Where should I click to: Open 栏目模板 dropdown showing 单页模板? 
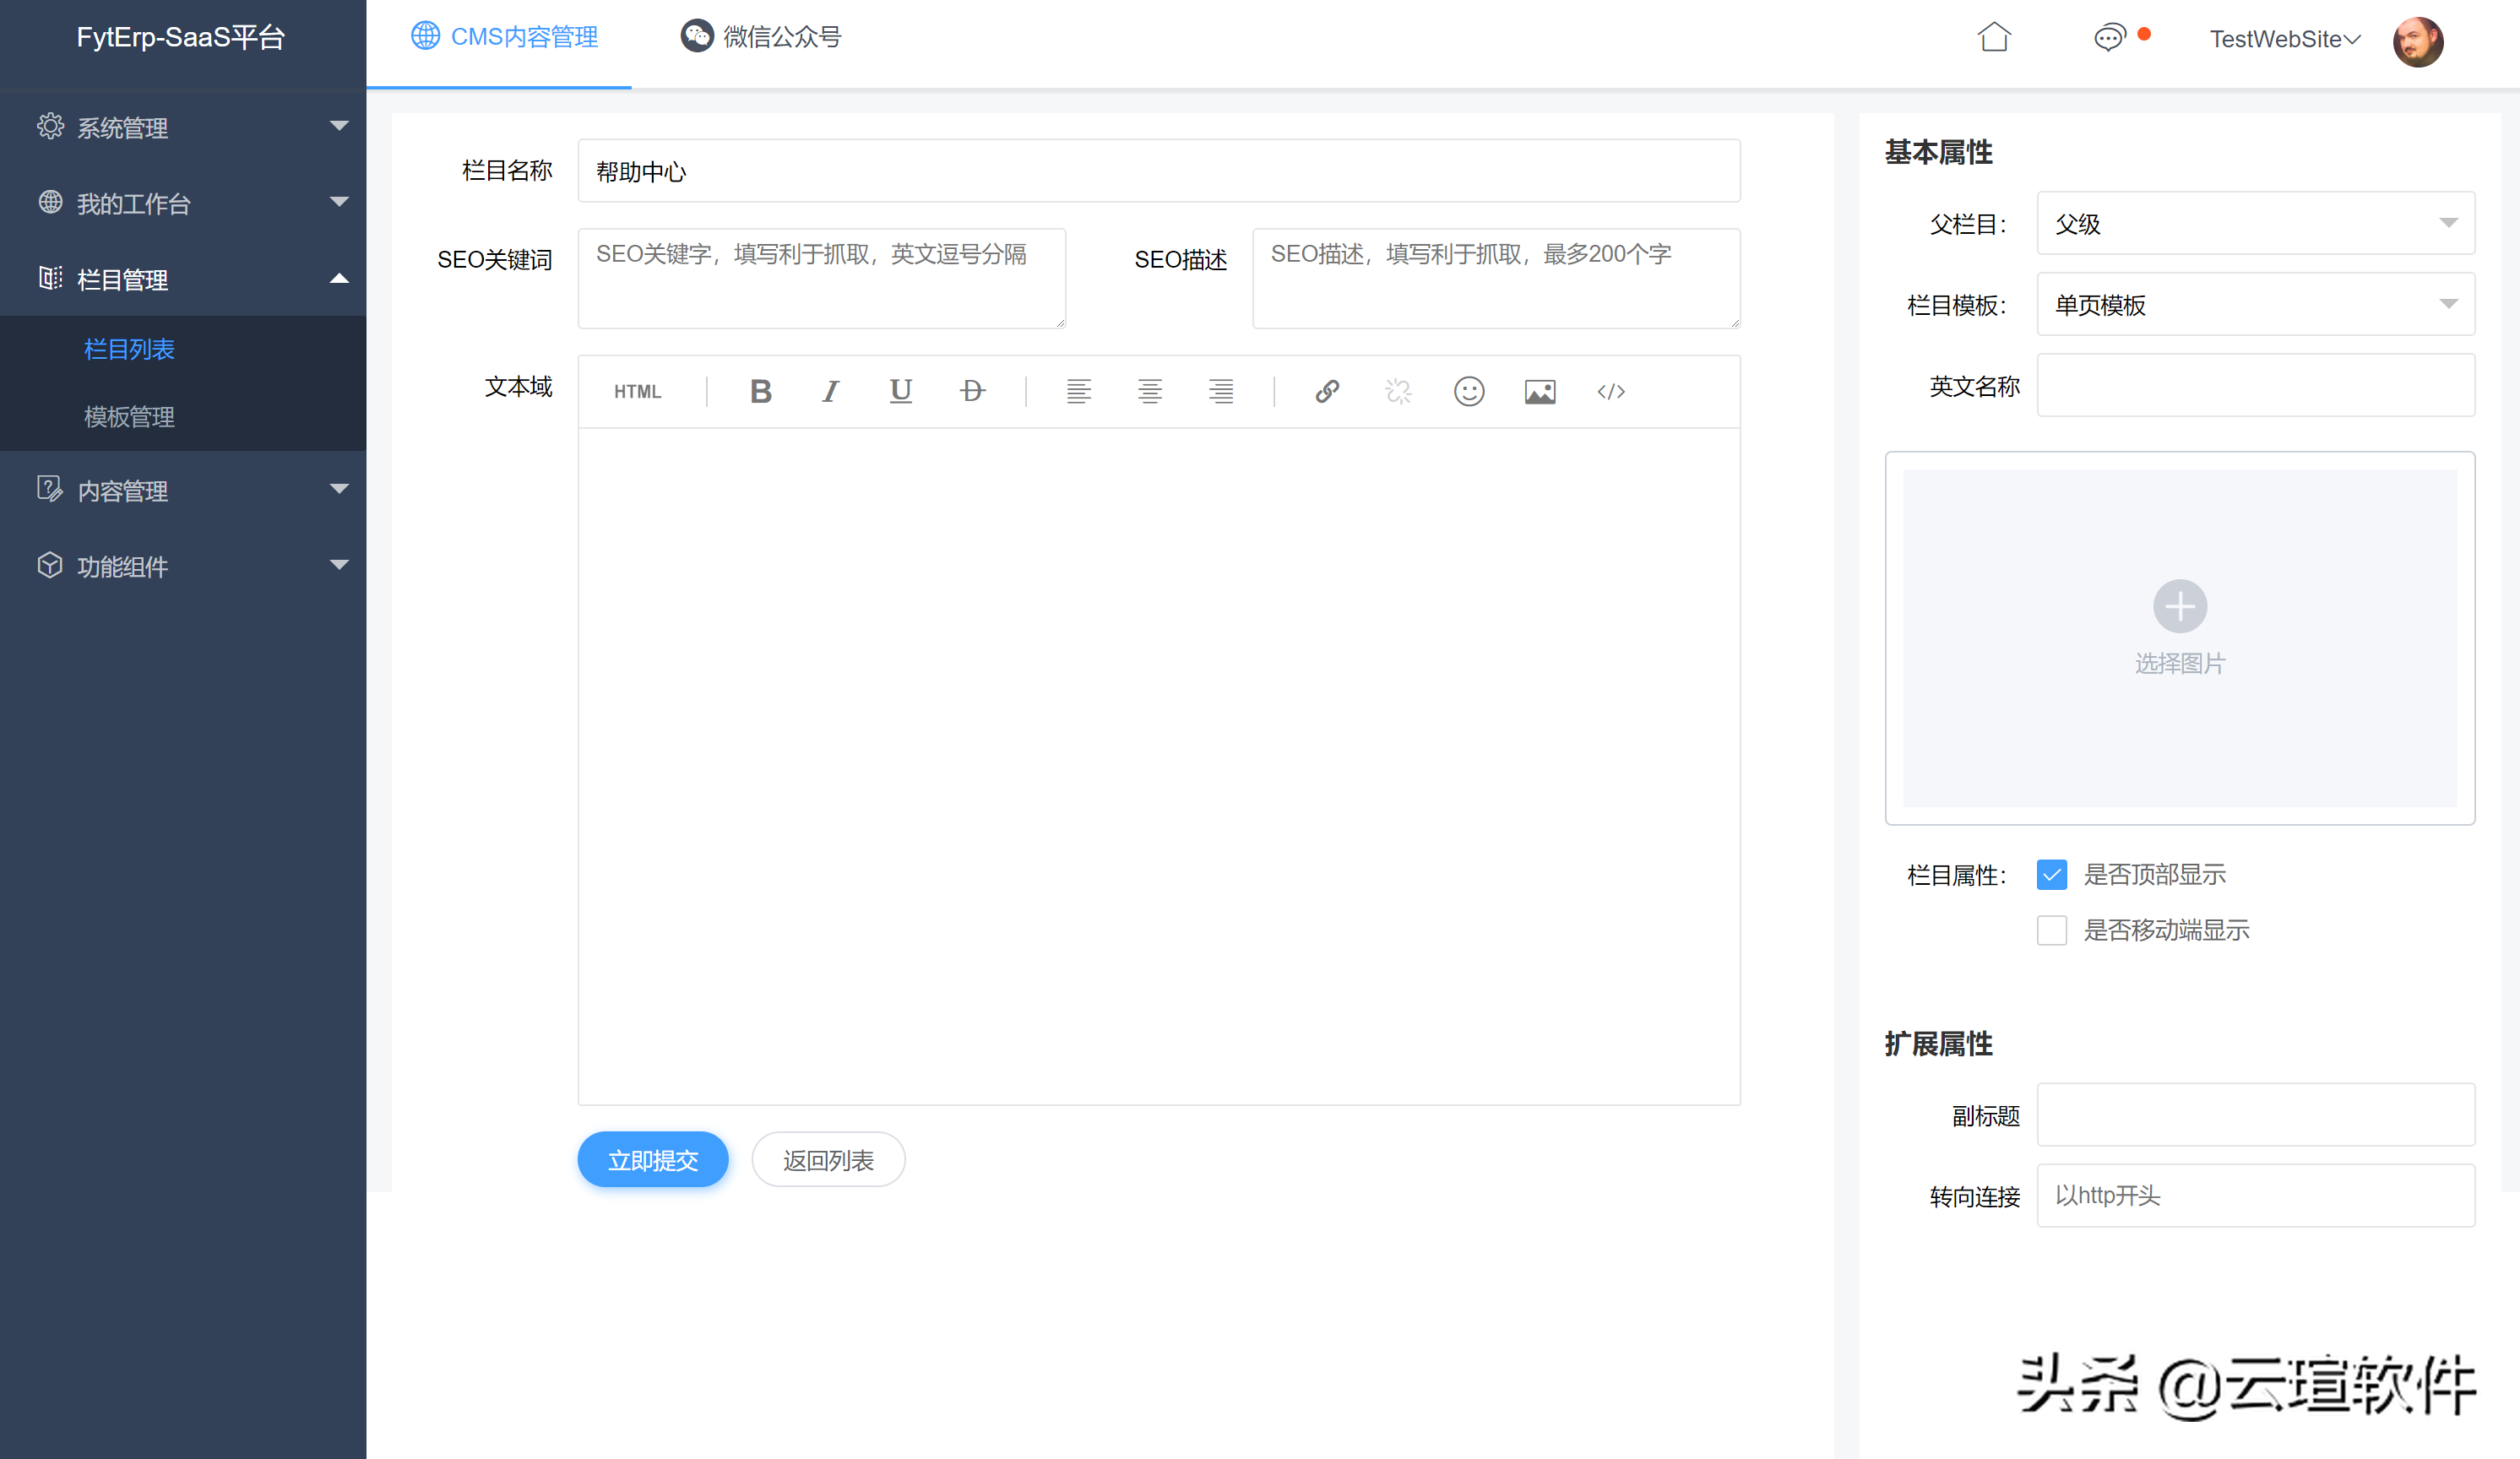2255,304
